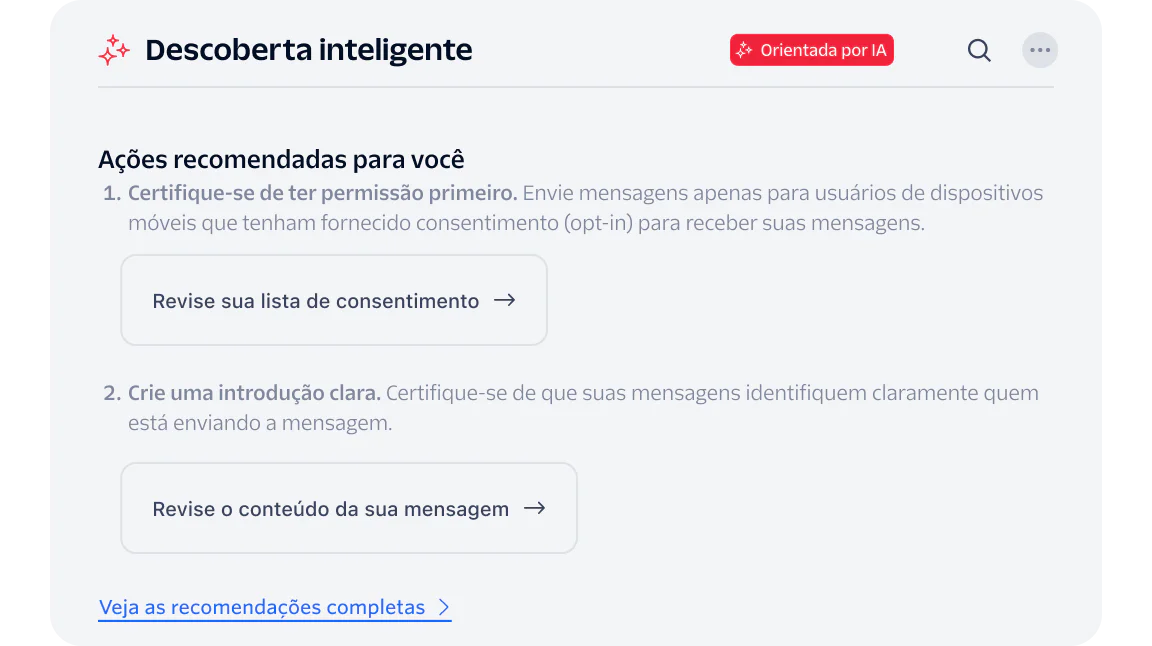
Task: Click the number '1.' in the list
Action: (x=110, y=192)
